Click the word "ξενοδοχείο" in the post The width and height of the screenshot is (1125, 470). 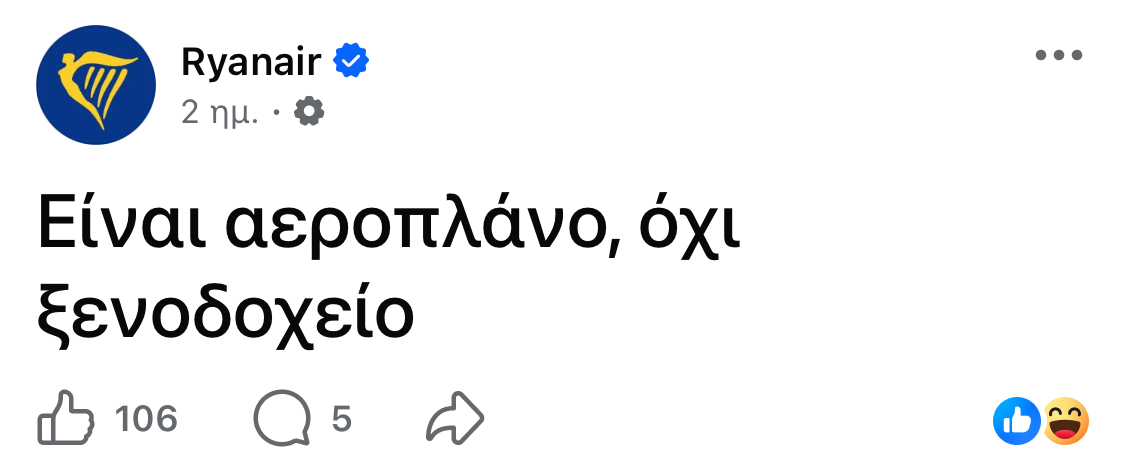(225, 315)
